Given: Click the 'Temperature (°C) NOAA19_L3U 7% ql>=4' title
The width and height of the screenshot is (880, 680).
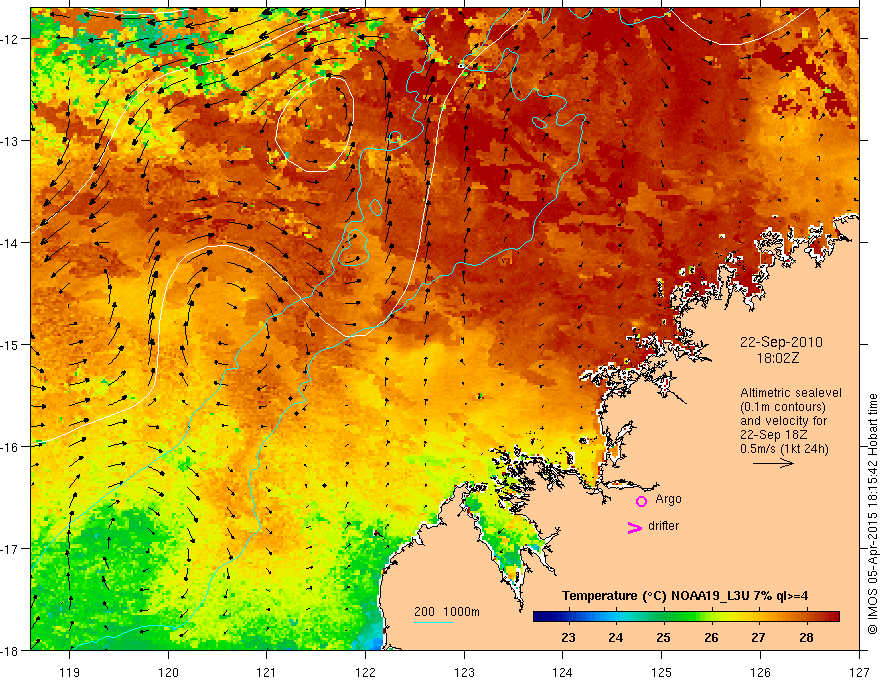Looking at the screenshot, I should [685, 596].
